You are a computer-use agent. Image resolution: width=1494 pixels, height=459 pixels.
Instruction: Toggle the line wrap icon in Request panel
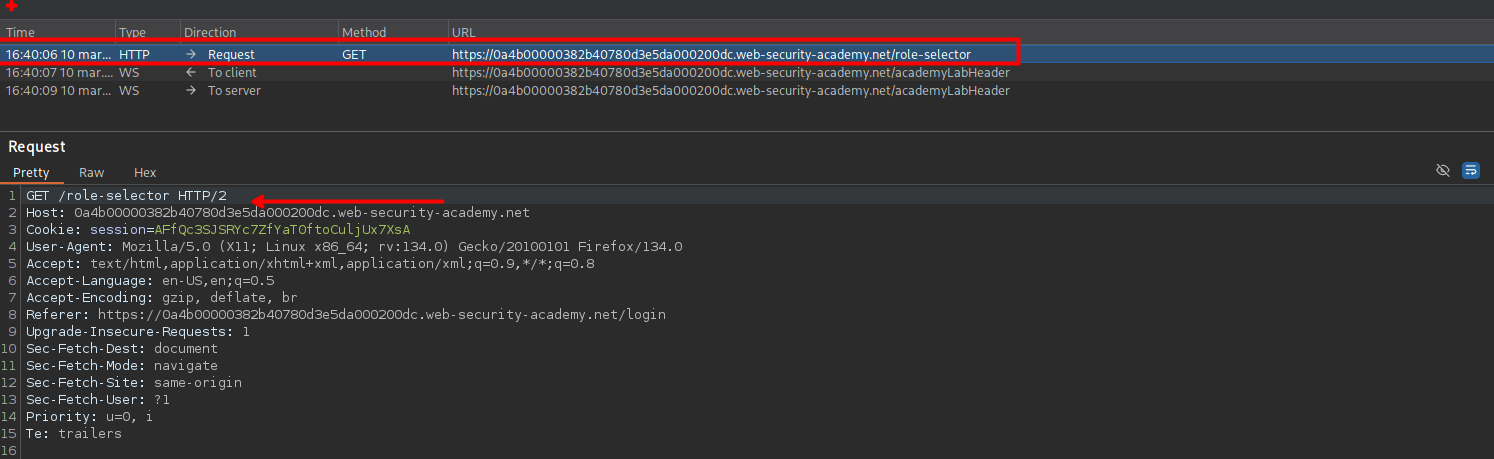click(1471, 171)
